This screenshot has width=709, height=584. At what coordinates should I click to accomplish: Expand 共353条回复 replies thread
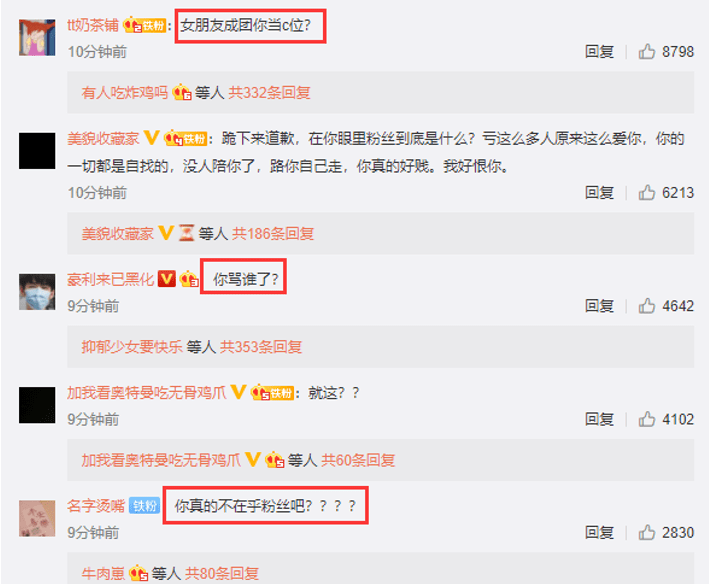pyautogui.click(x=261, y=347)
